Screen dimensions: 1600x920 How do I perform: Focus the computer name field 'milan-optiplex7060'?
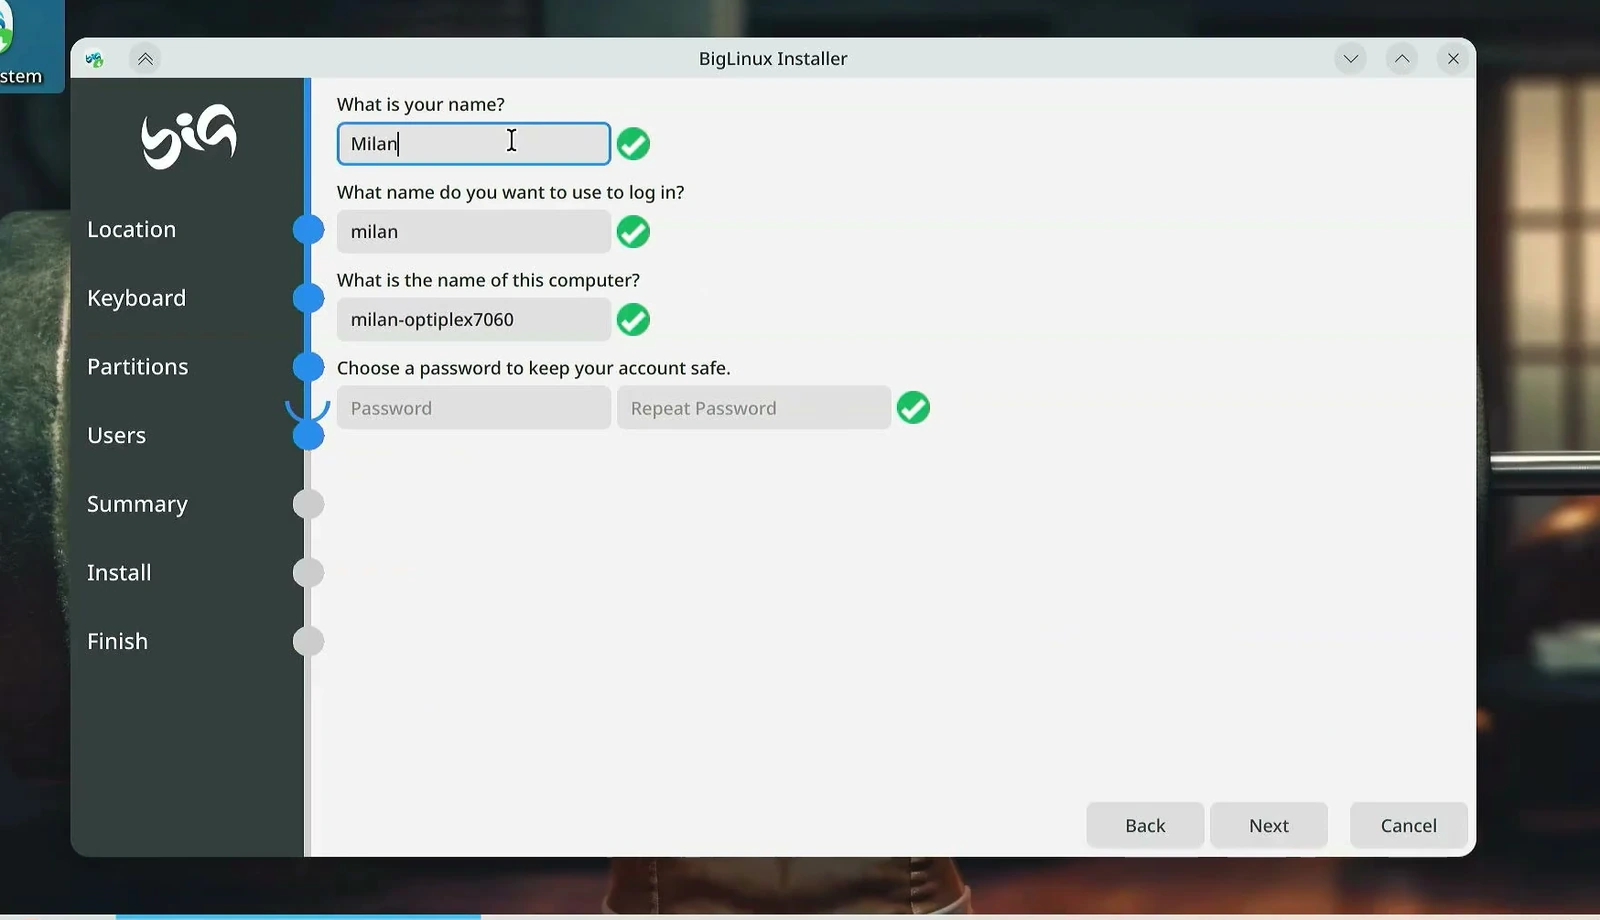[x=474, y=320]
